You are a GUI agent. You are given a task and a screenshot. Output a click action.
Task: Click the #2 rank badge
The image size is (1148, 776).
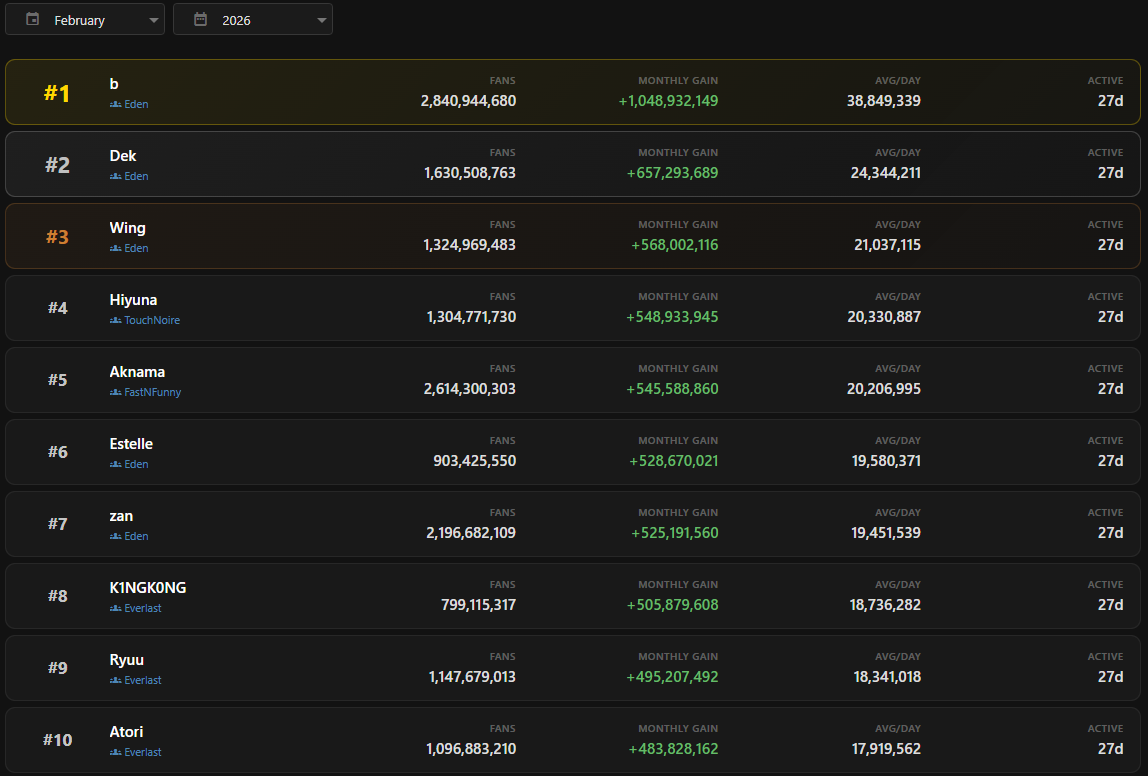coord(57,165)
